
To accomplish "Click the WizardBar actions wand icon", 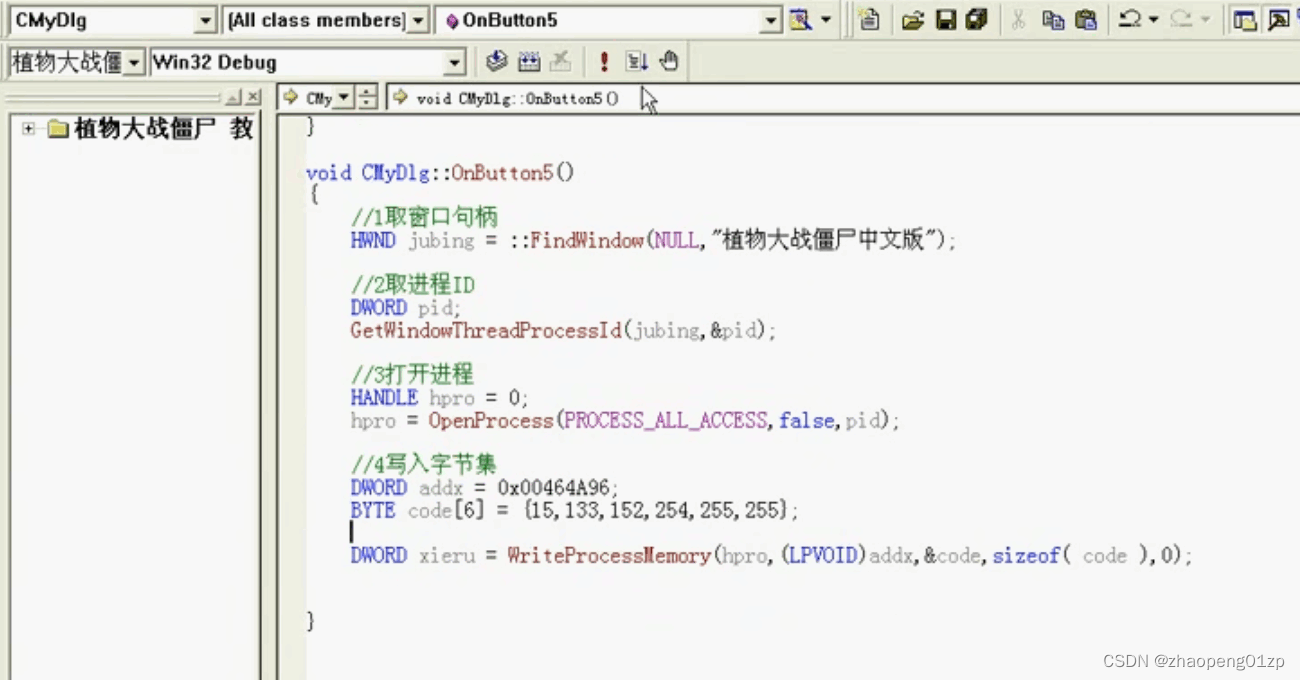I will click(801, 19).
